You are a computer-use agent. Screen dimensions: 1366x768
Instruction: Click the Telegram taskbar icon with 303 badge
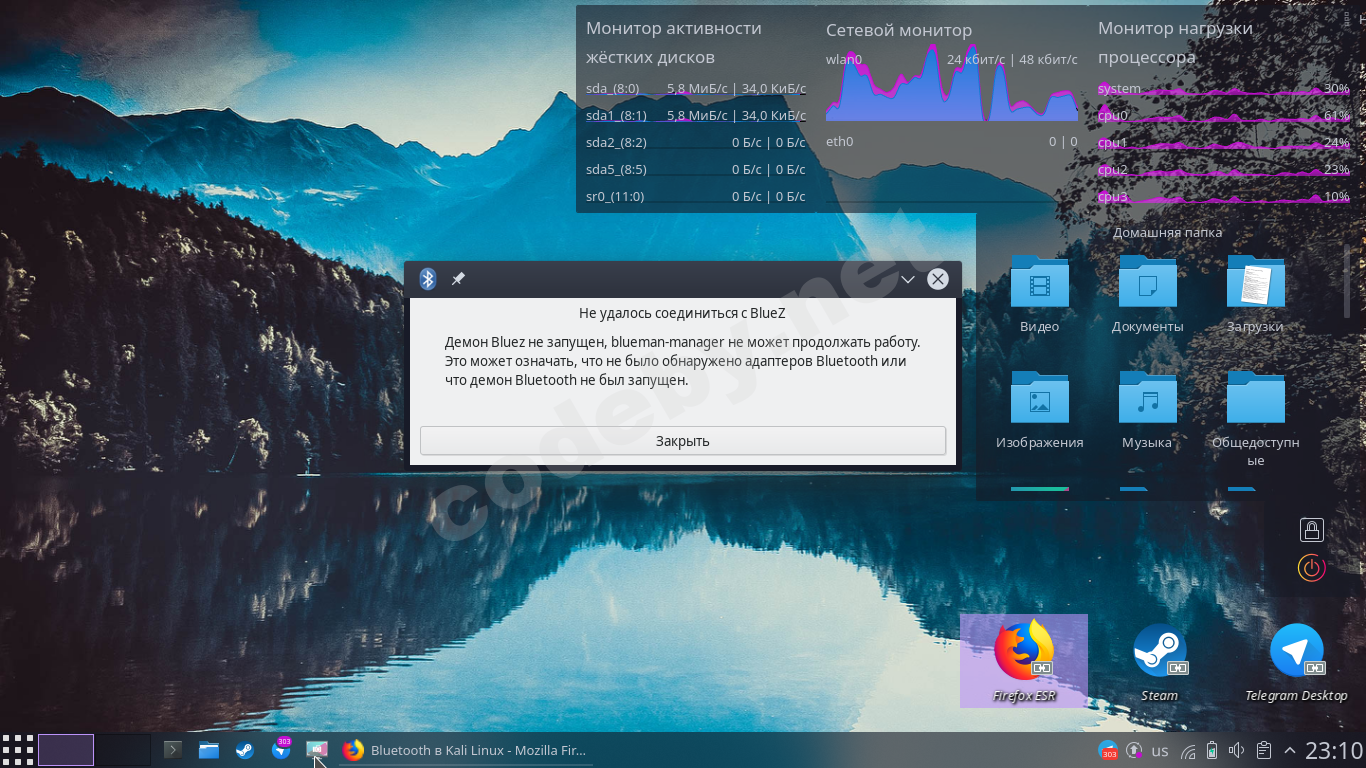click(x=281, y=750)
